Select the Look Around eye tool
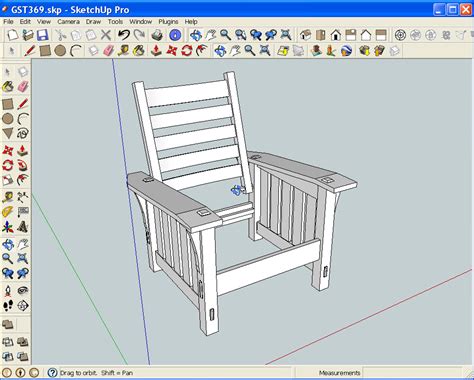The image size is (474, 380). (x=23, y=290)
